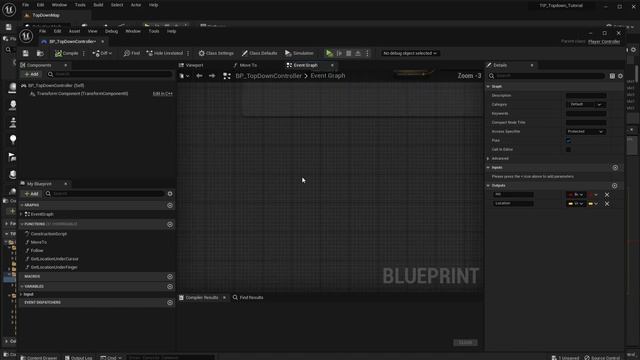Open the blueprint editor File menu

(x=42, y=31)
